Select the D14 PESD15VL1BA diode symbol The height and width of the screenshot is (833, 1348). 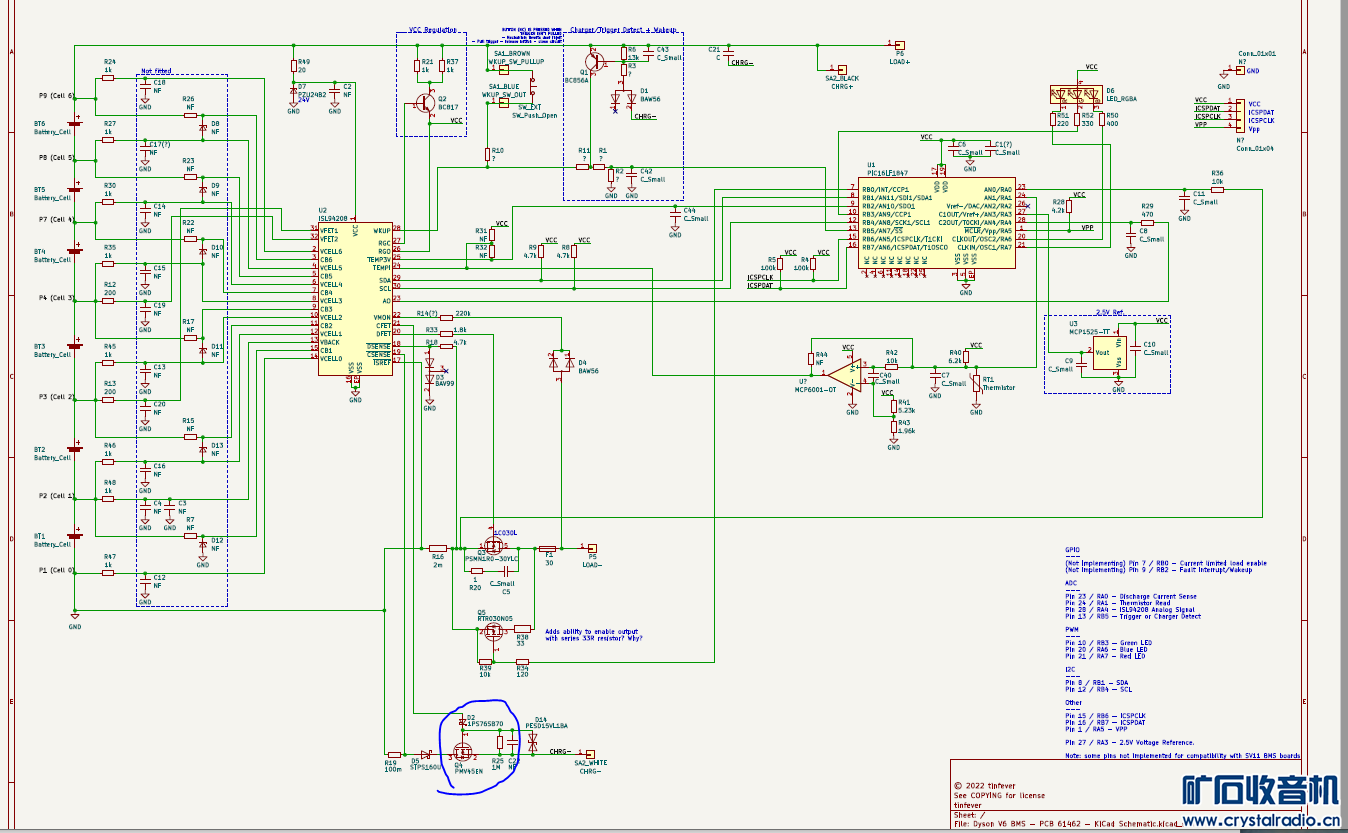533,741
